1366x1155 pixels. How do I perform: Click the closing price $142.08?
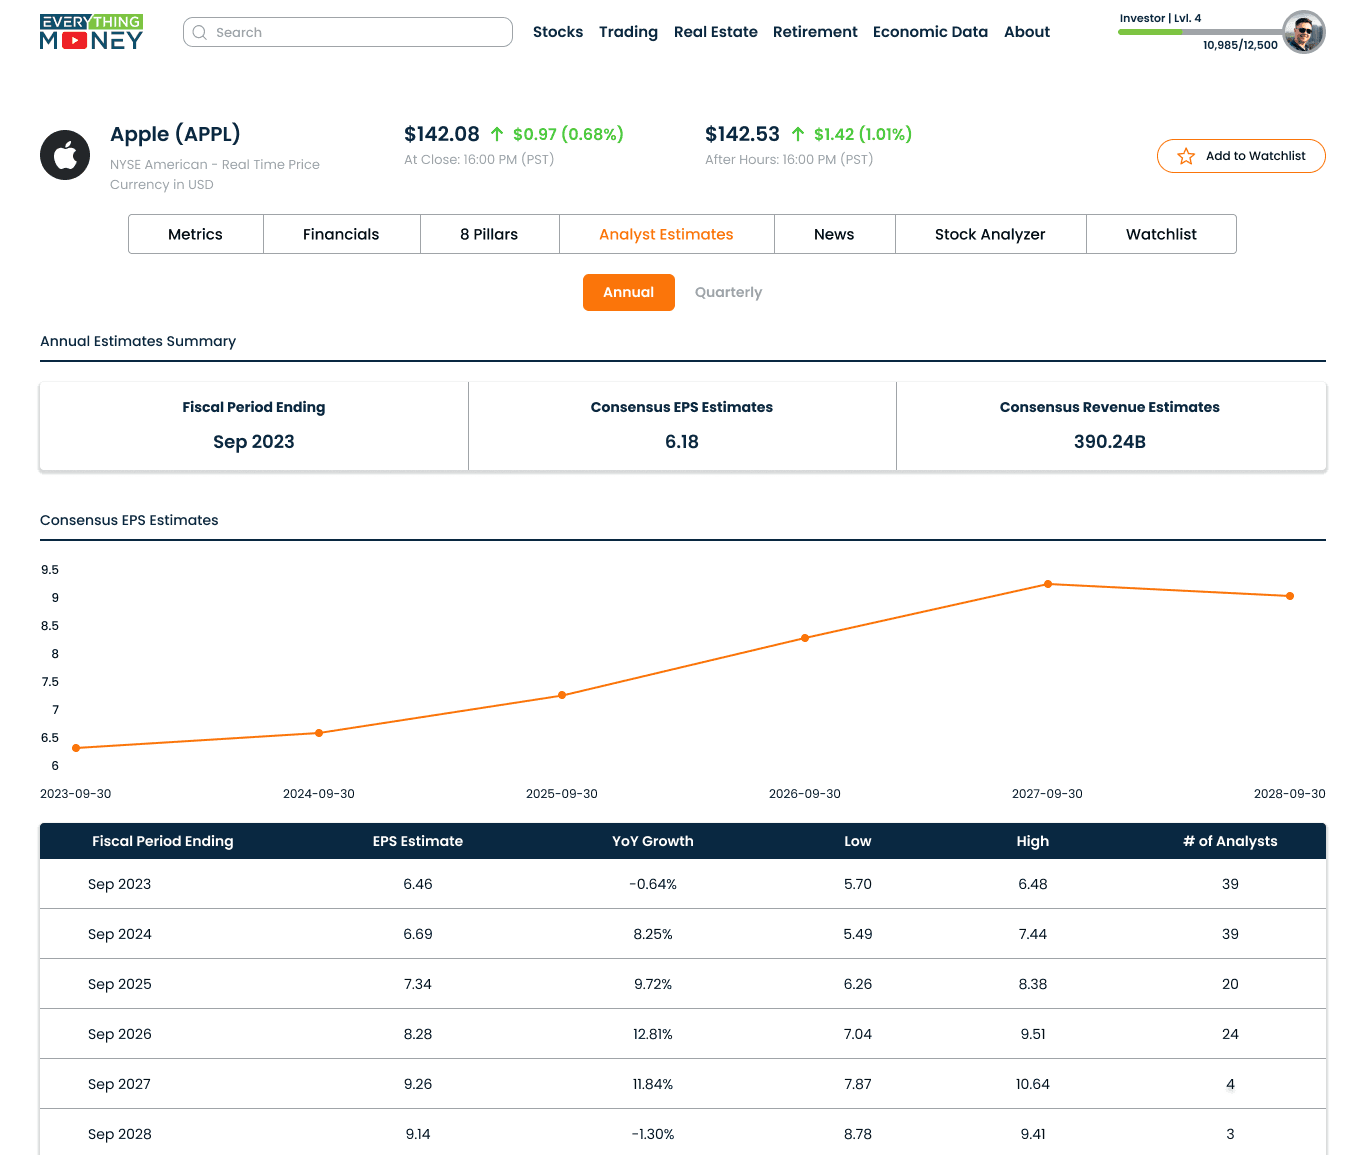click(442, 134)
